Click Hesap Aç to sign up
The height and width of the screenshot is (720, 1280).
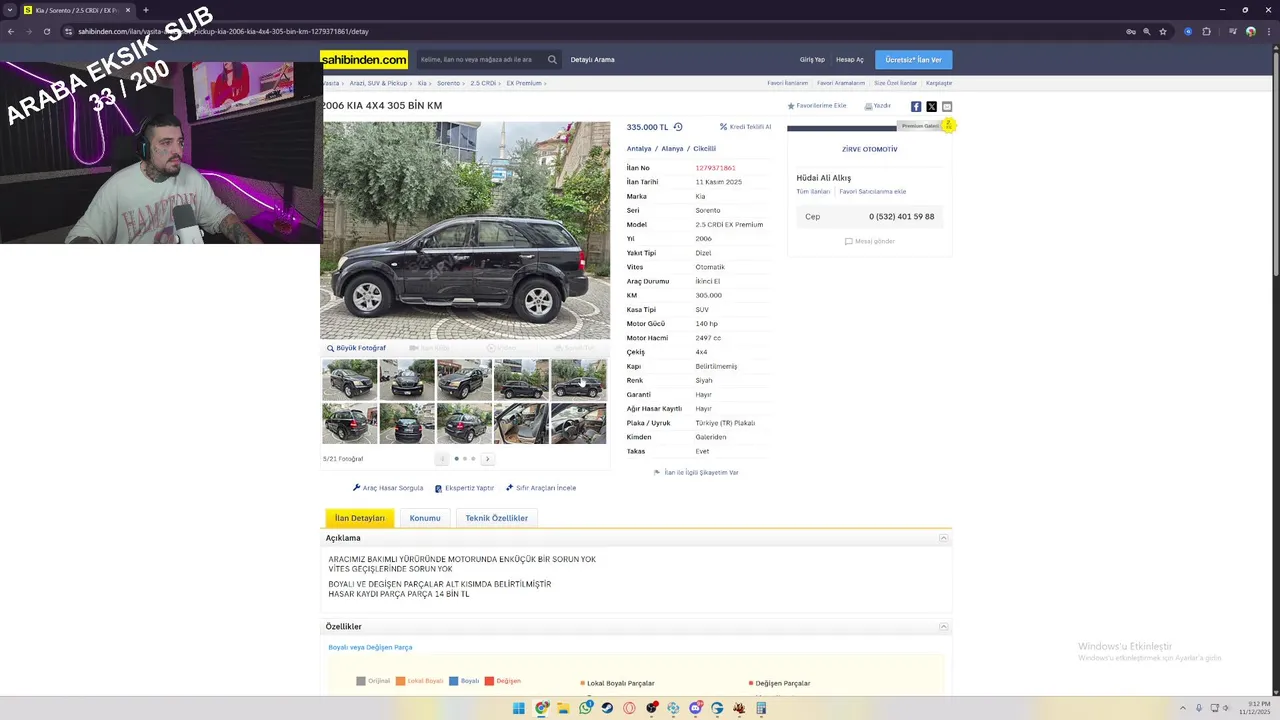pos(850,60)
